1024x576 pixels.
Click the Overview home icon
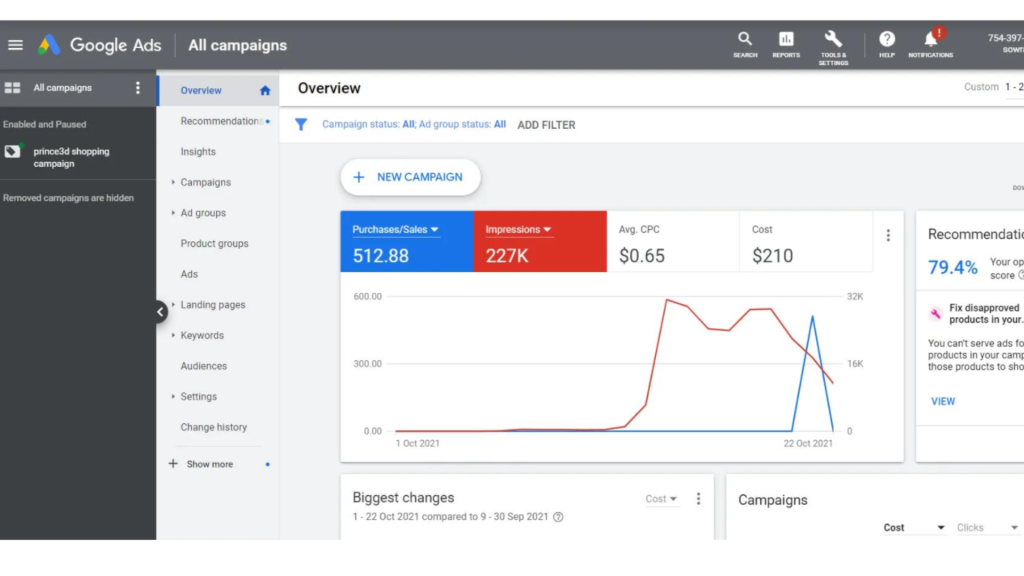point(264,91)
